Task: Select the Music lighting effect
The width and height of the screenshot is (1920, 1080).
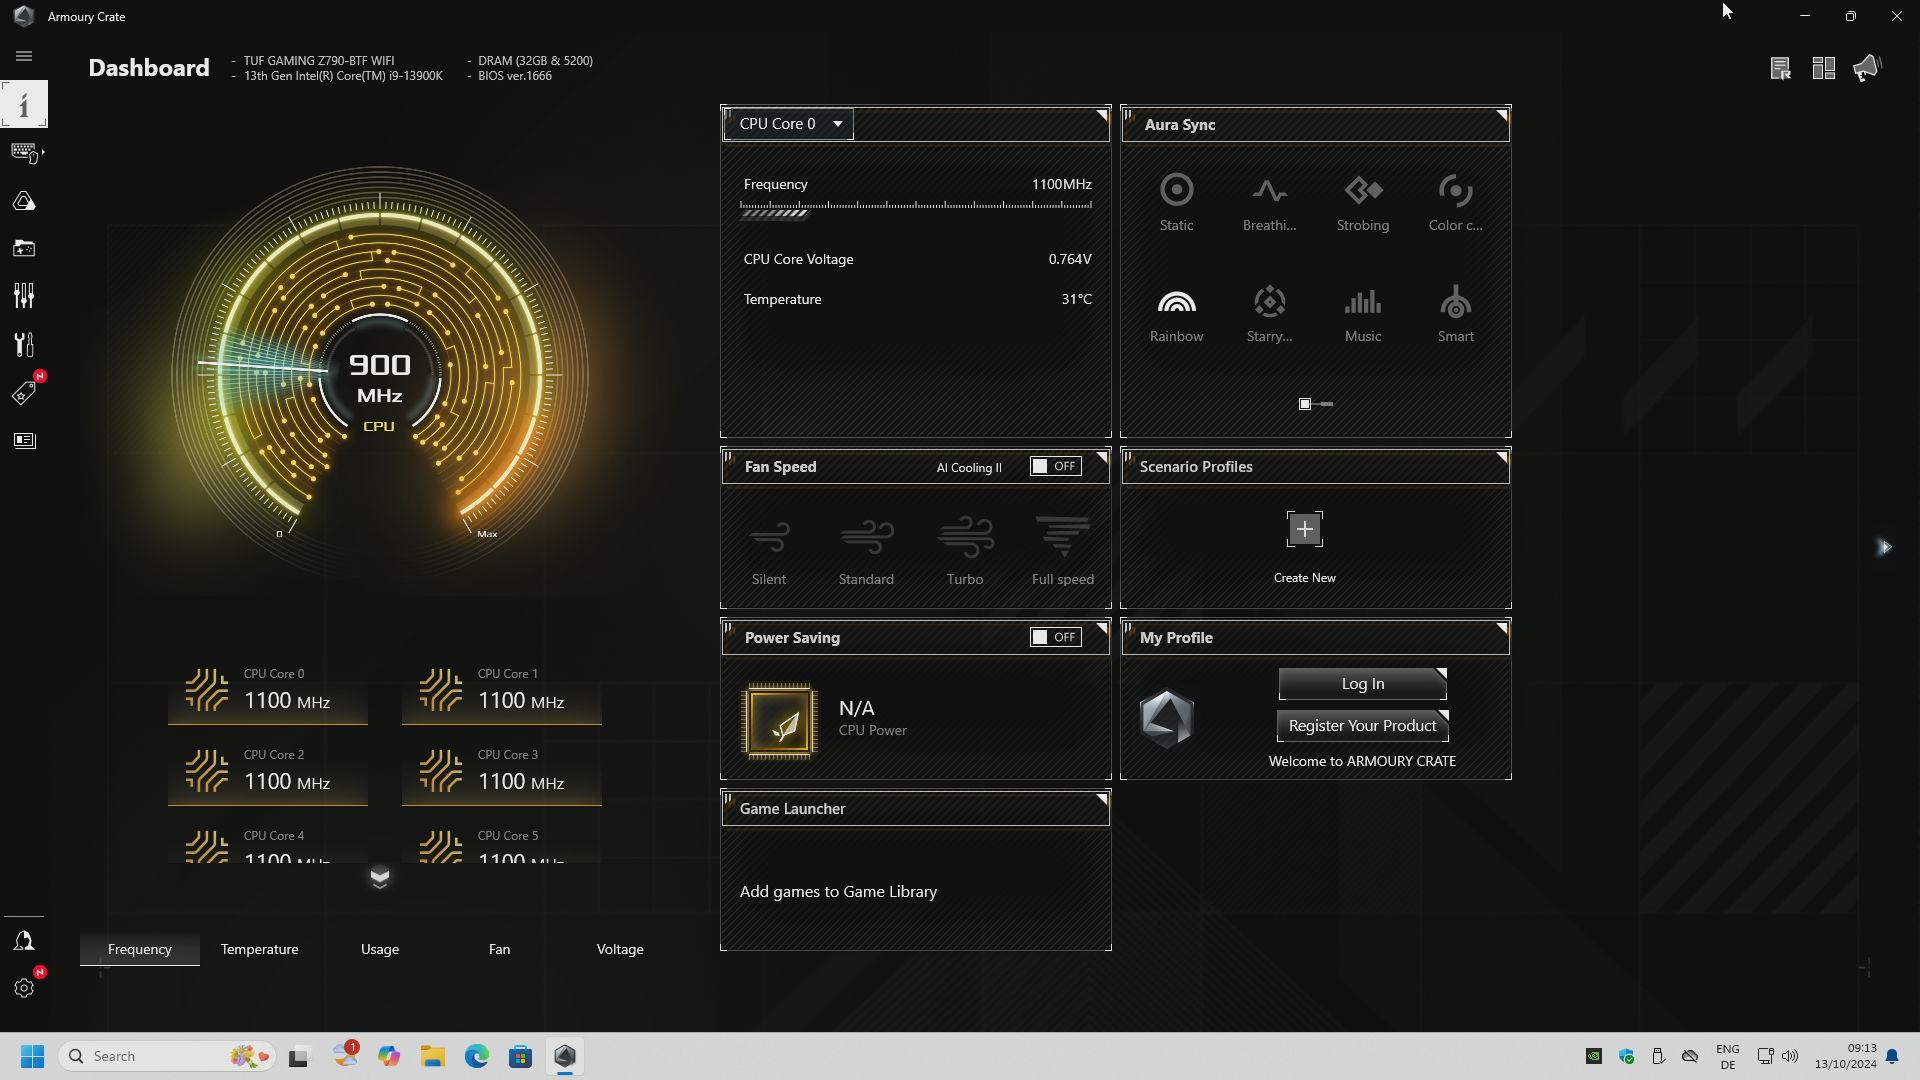Action: tap(1363, 314)
